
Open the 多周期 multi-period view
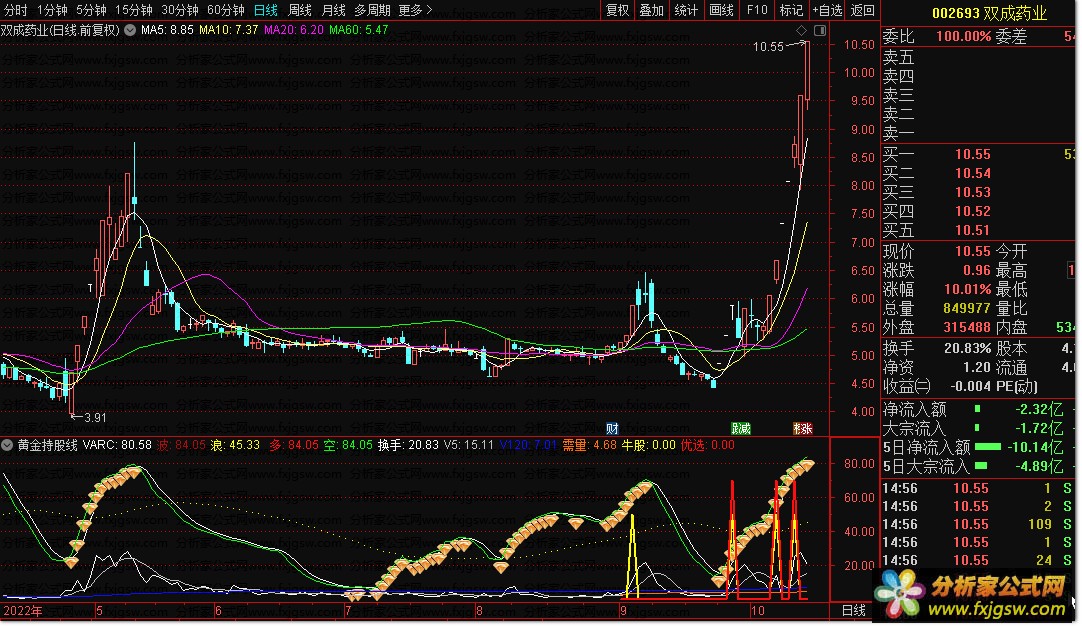[x=372, y=10]
